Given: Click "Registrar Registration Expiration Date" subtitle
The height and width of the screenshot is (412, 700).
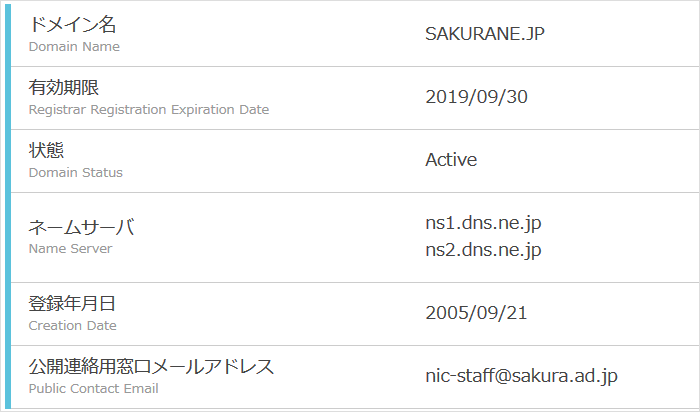Looking at the screenshot, I should (149, 110).
